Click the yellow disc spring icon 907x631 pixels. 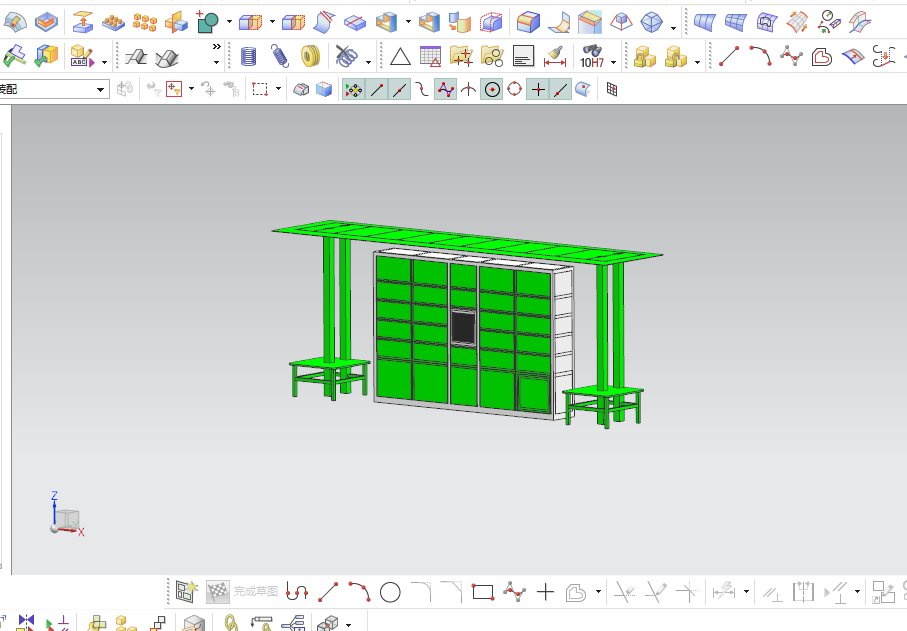[311, 56]
